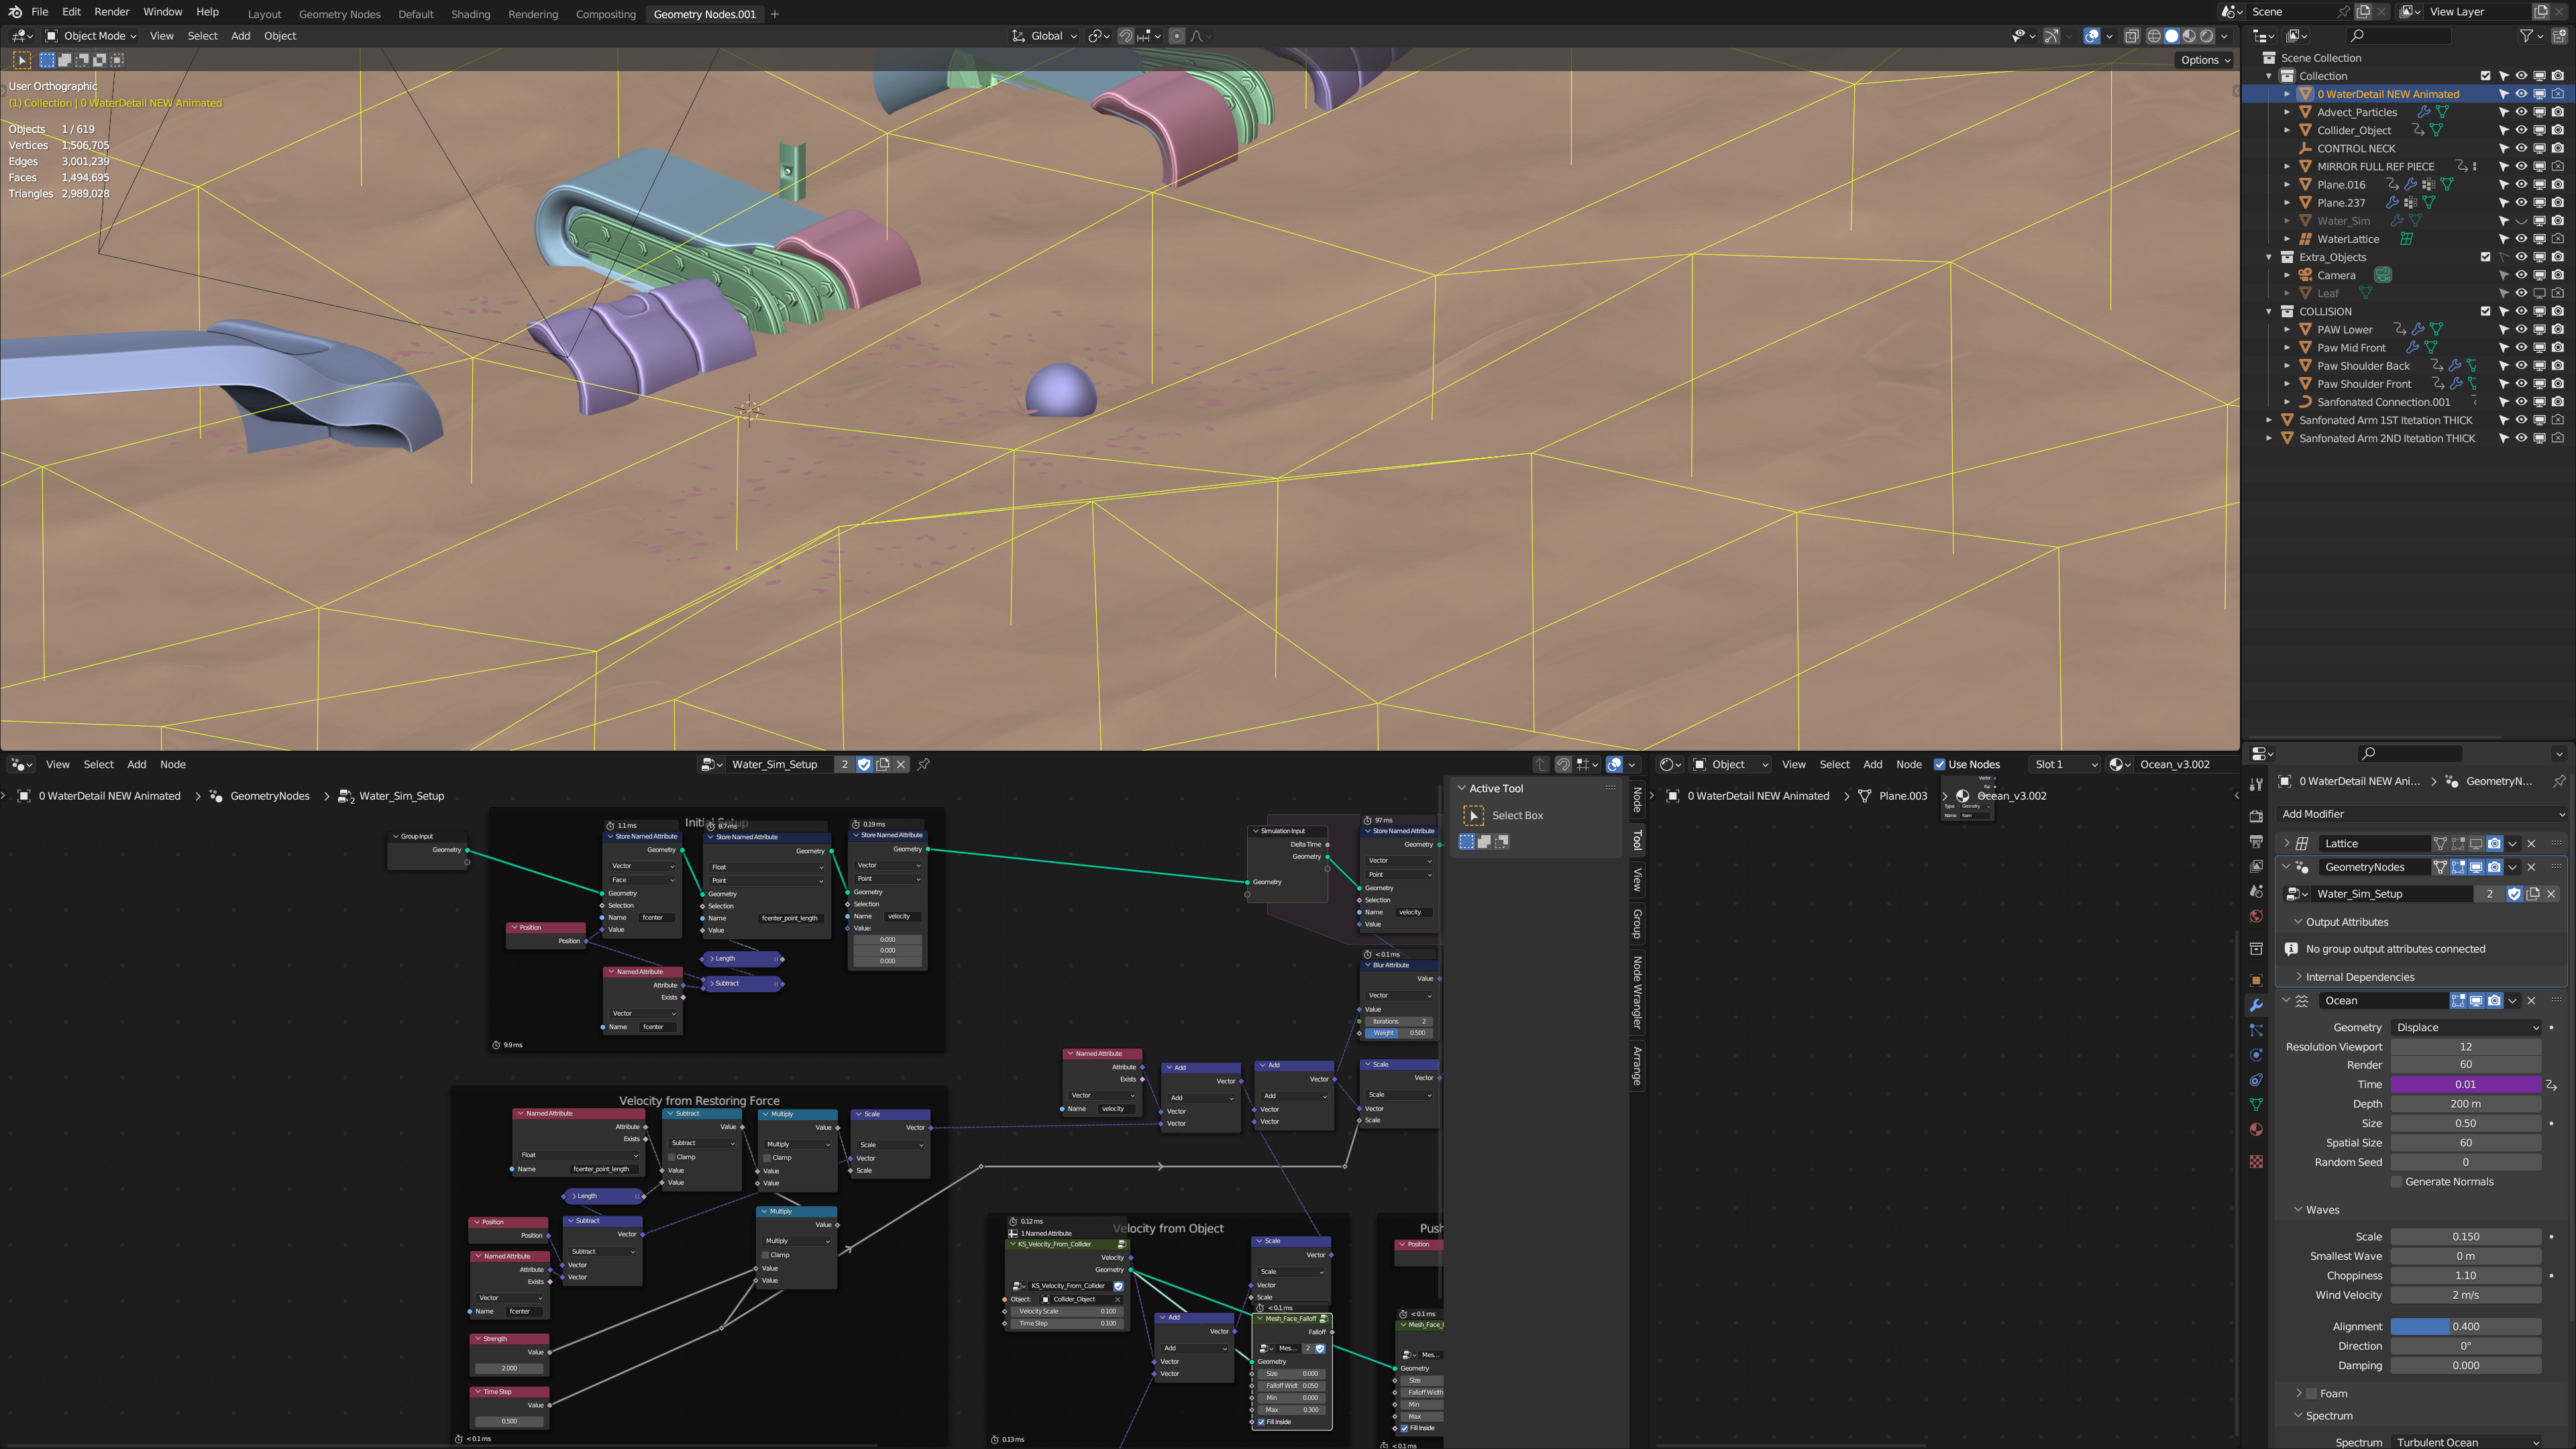This screenshot has width=2576, height=1449.
Task: Pin the Water_Sim_Setup node tree
Action: click(924, 764)
